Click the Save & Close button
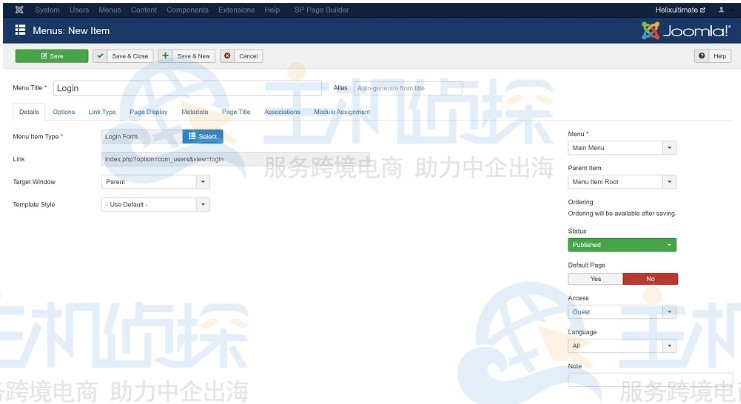741x404 pixels. click(x=123, y=56)
